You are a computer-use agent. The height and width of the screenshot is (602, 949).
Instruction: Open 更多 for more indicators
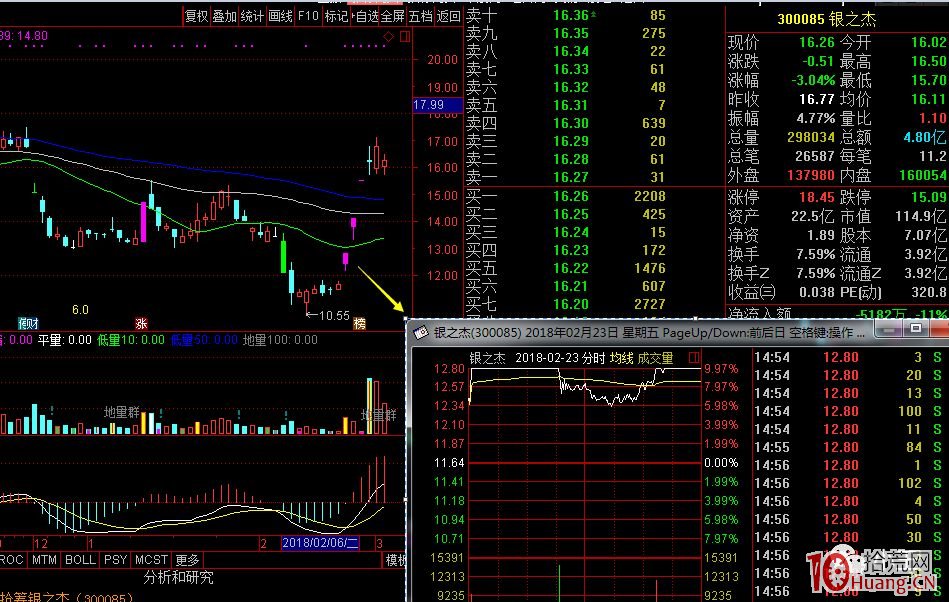point(187,560)
